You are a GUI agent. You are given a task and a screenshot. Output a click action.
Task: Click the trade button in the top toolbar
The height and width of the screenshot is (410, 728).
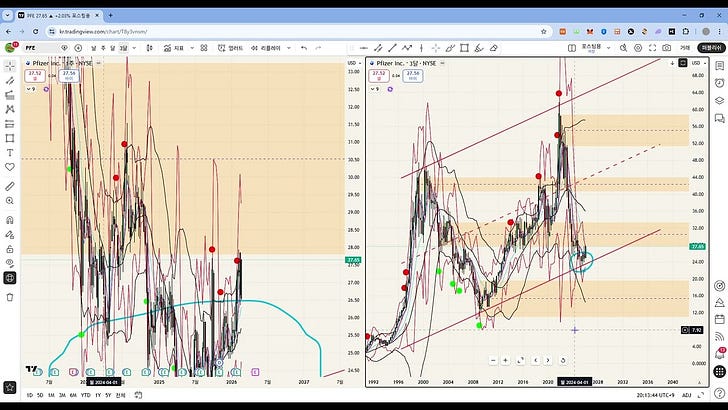685,48
